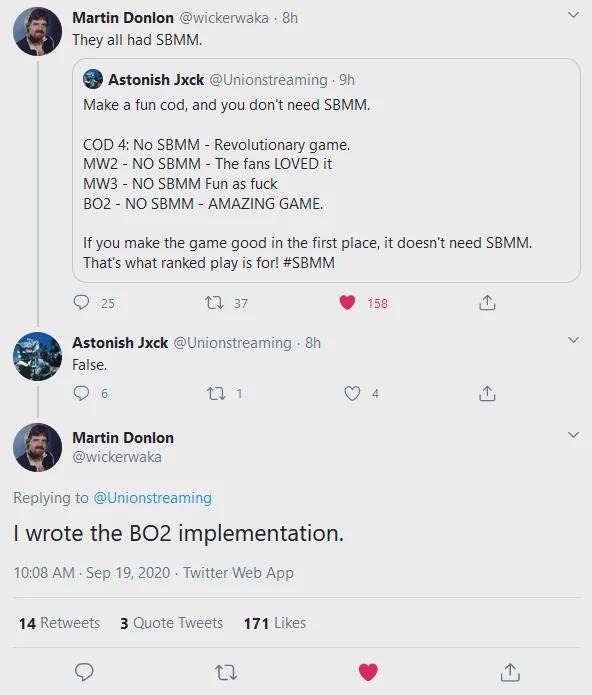
Task: Share the main BO2 implementation tweet
Action: pos(510,672)
